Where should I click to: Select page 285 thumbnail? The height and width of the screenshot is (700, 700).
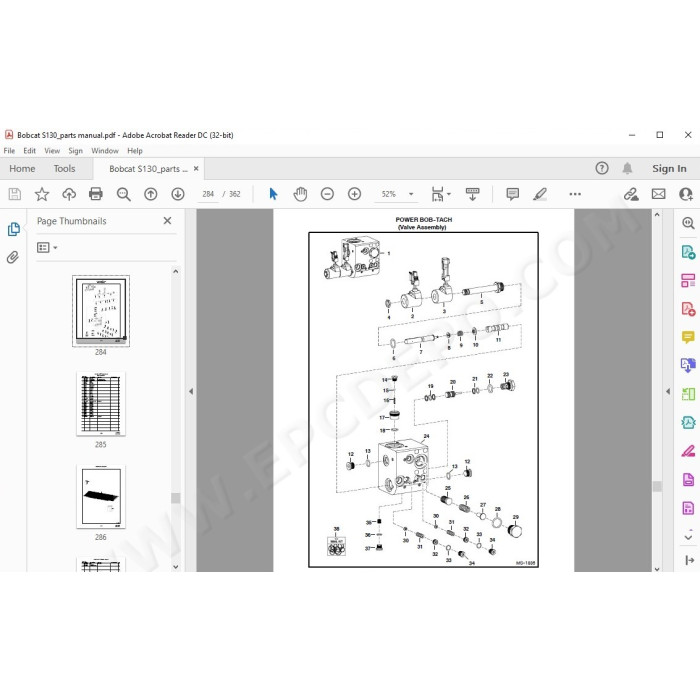[101, 404]
